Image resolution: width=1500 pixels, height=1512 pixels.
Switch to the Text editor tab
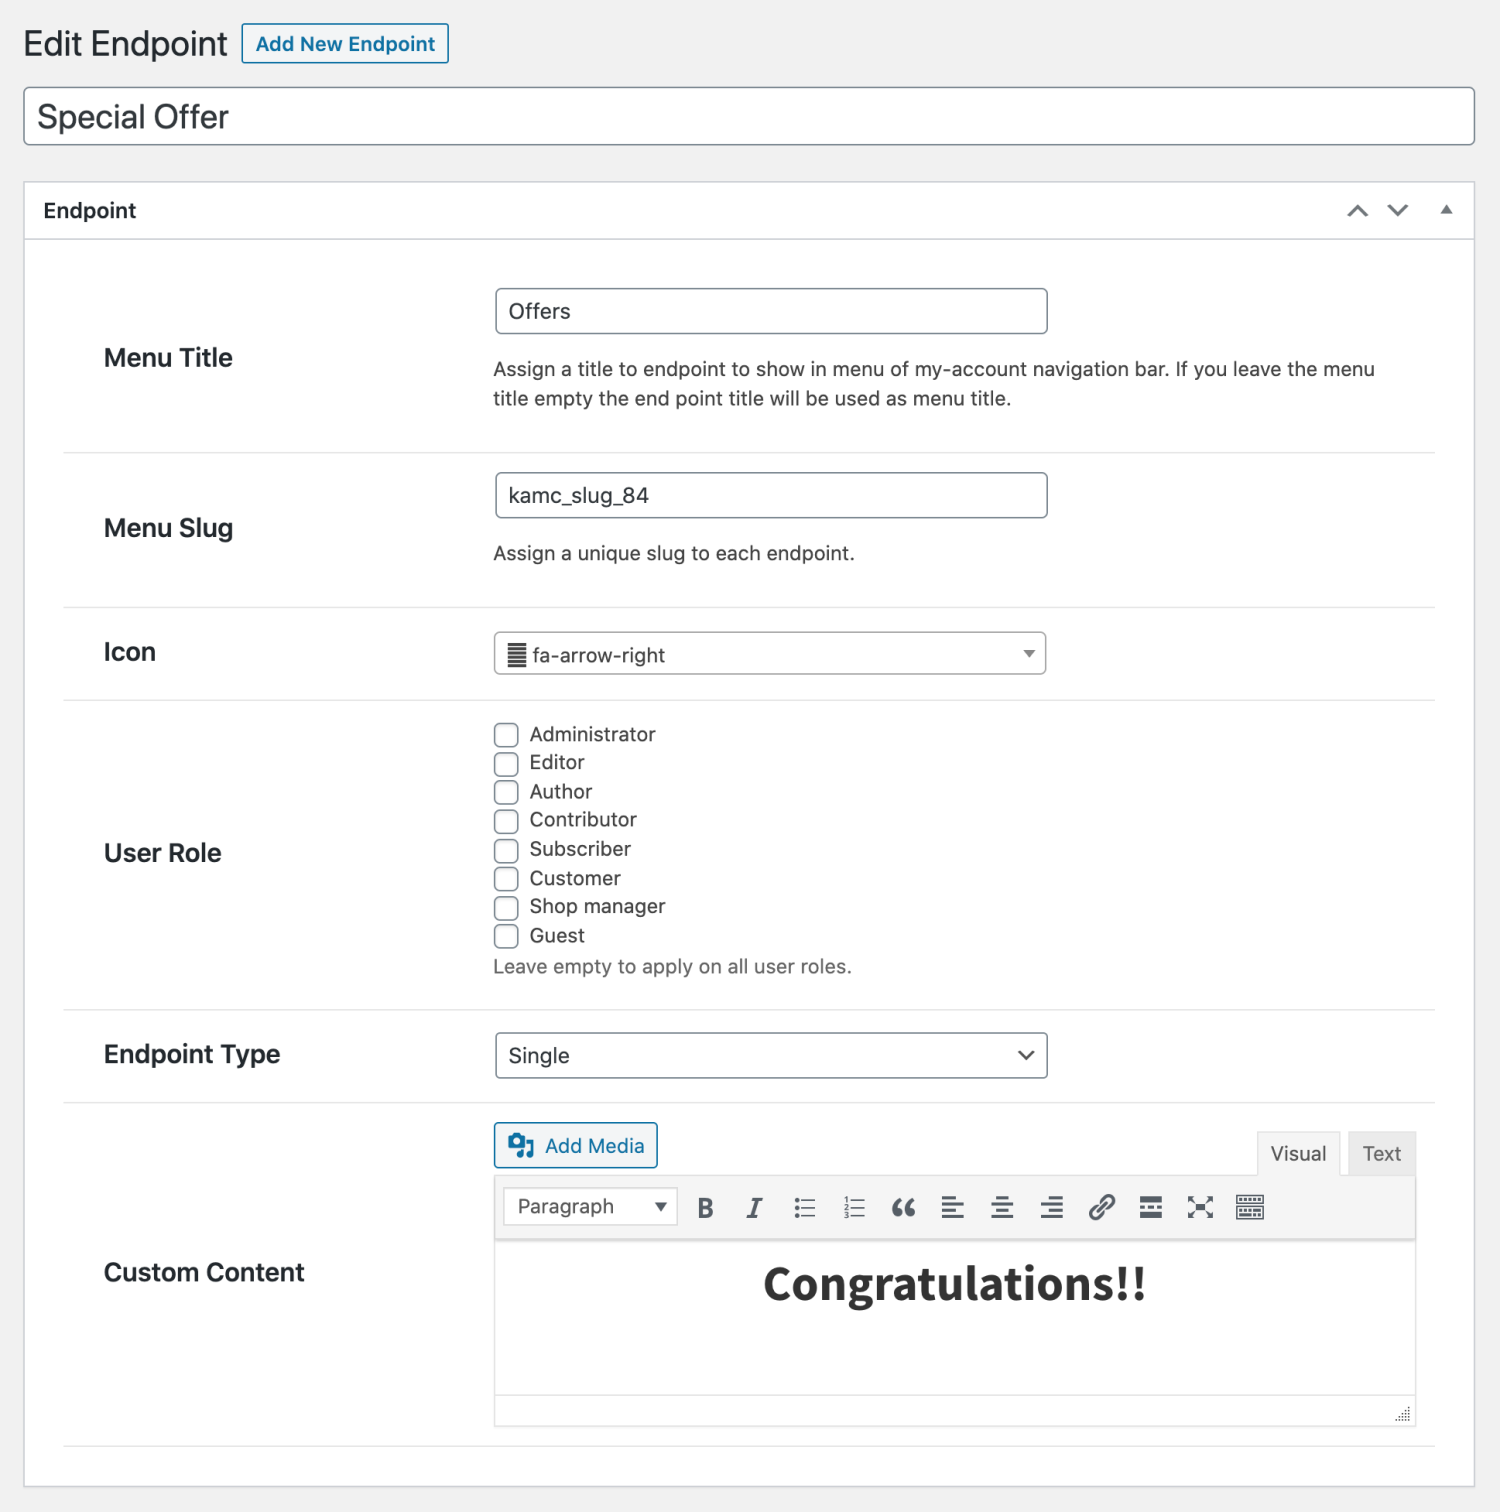(x=1381, y=1153)
